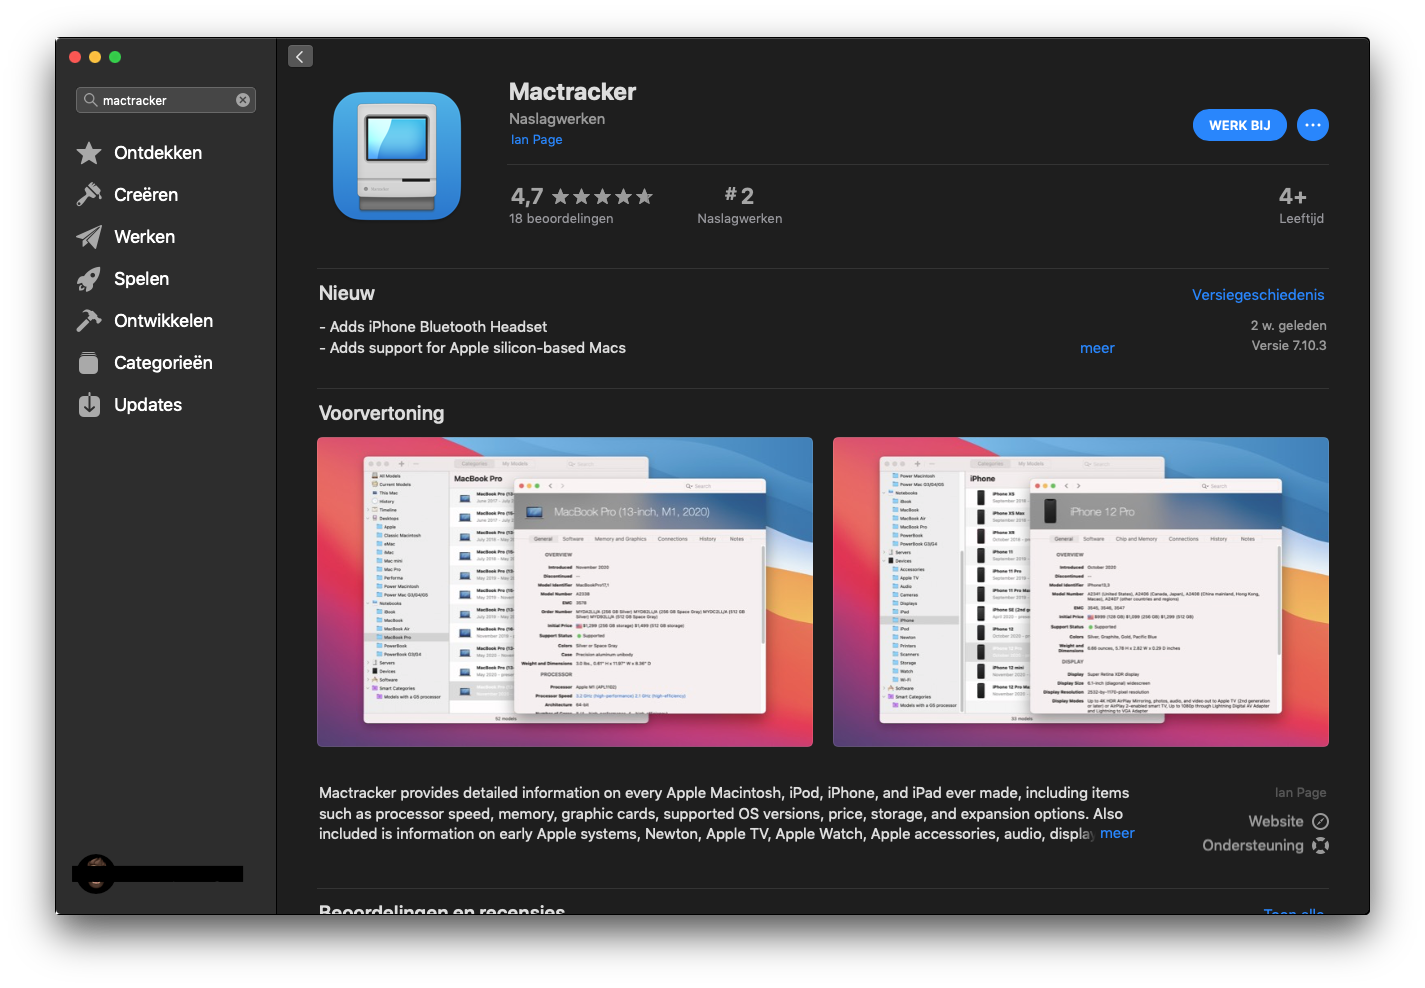The height and width of the screenshot is (988, 1425).
Task: Open the MacBook Pro preview screenshot
Action: pyautogui.click(x=565, y=592)
